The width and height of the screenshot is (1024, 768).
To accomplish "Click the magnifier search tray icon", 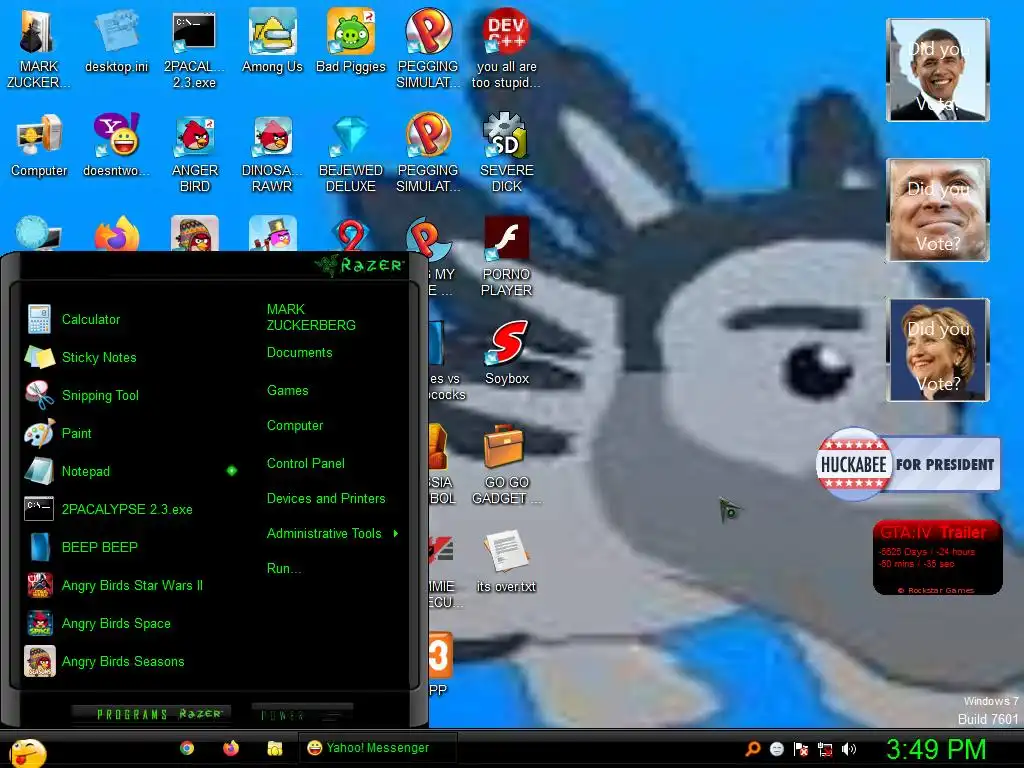I will [753, 748].
